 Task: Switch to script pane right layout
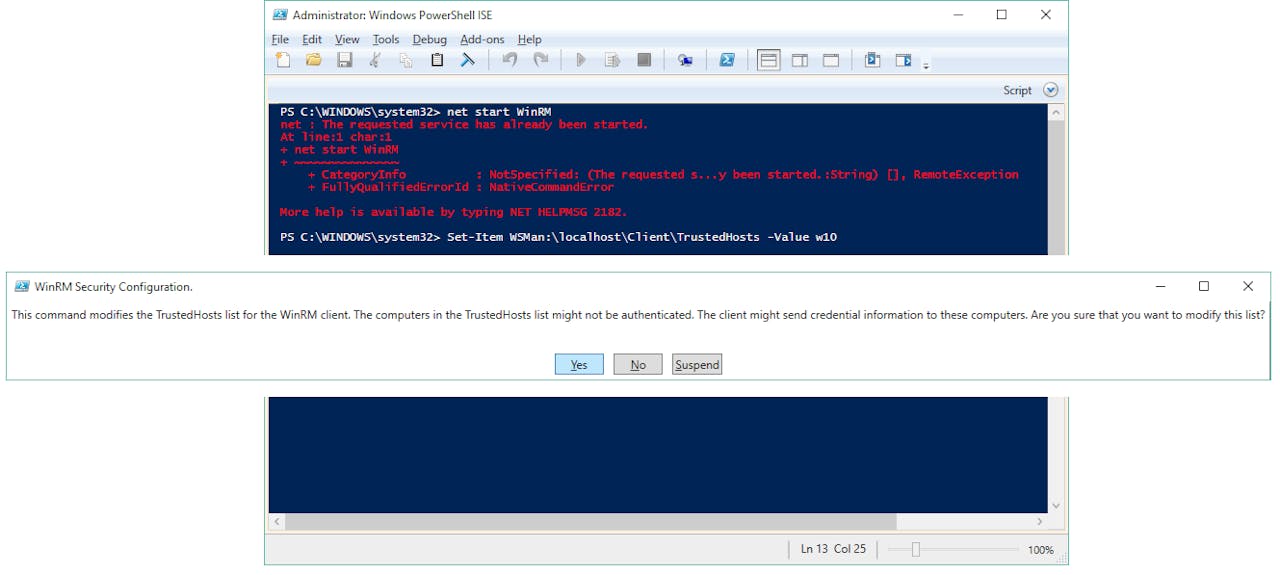coord(799,60)
